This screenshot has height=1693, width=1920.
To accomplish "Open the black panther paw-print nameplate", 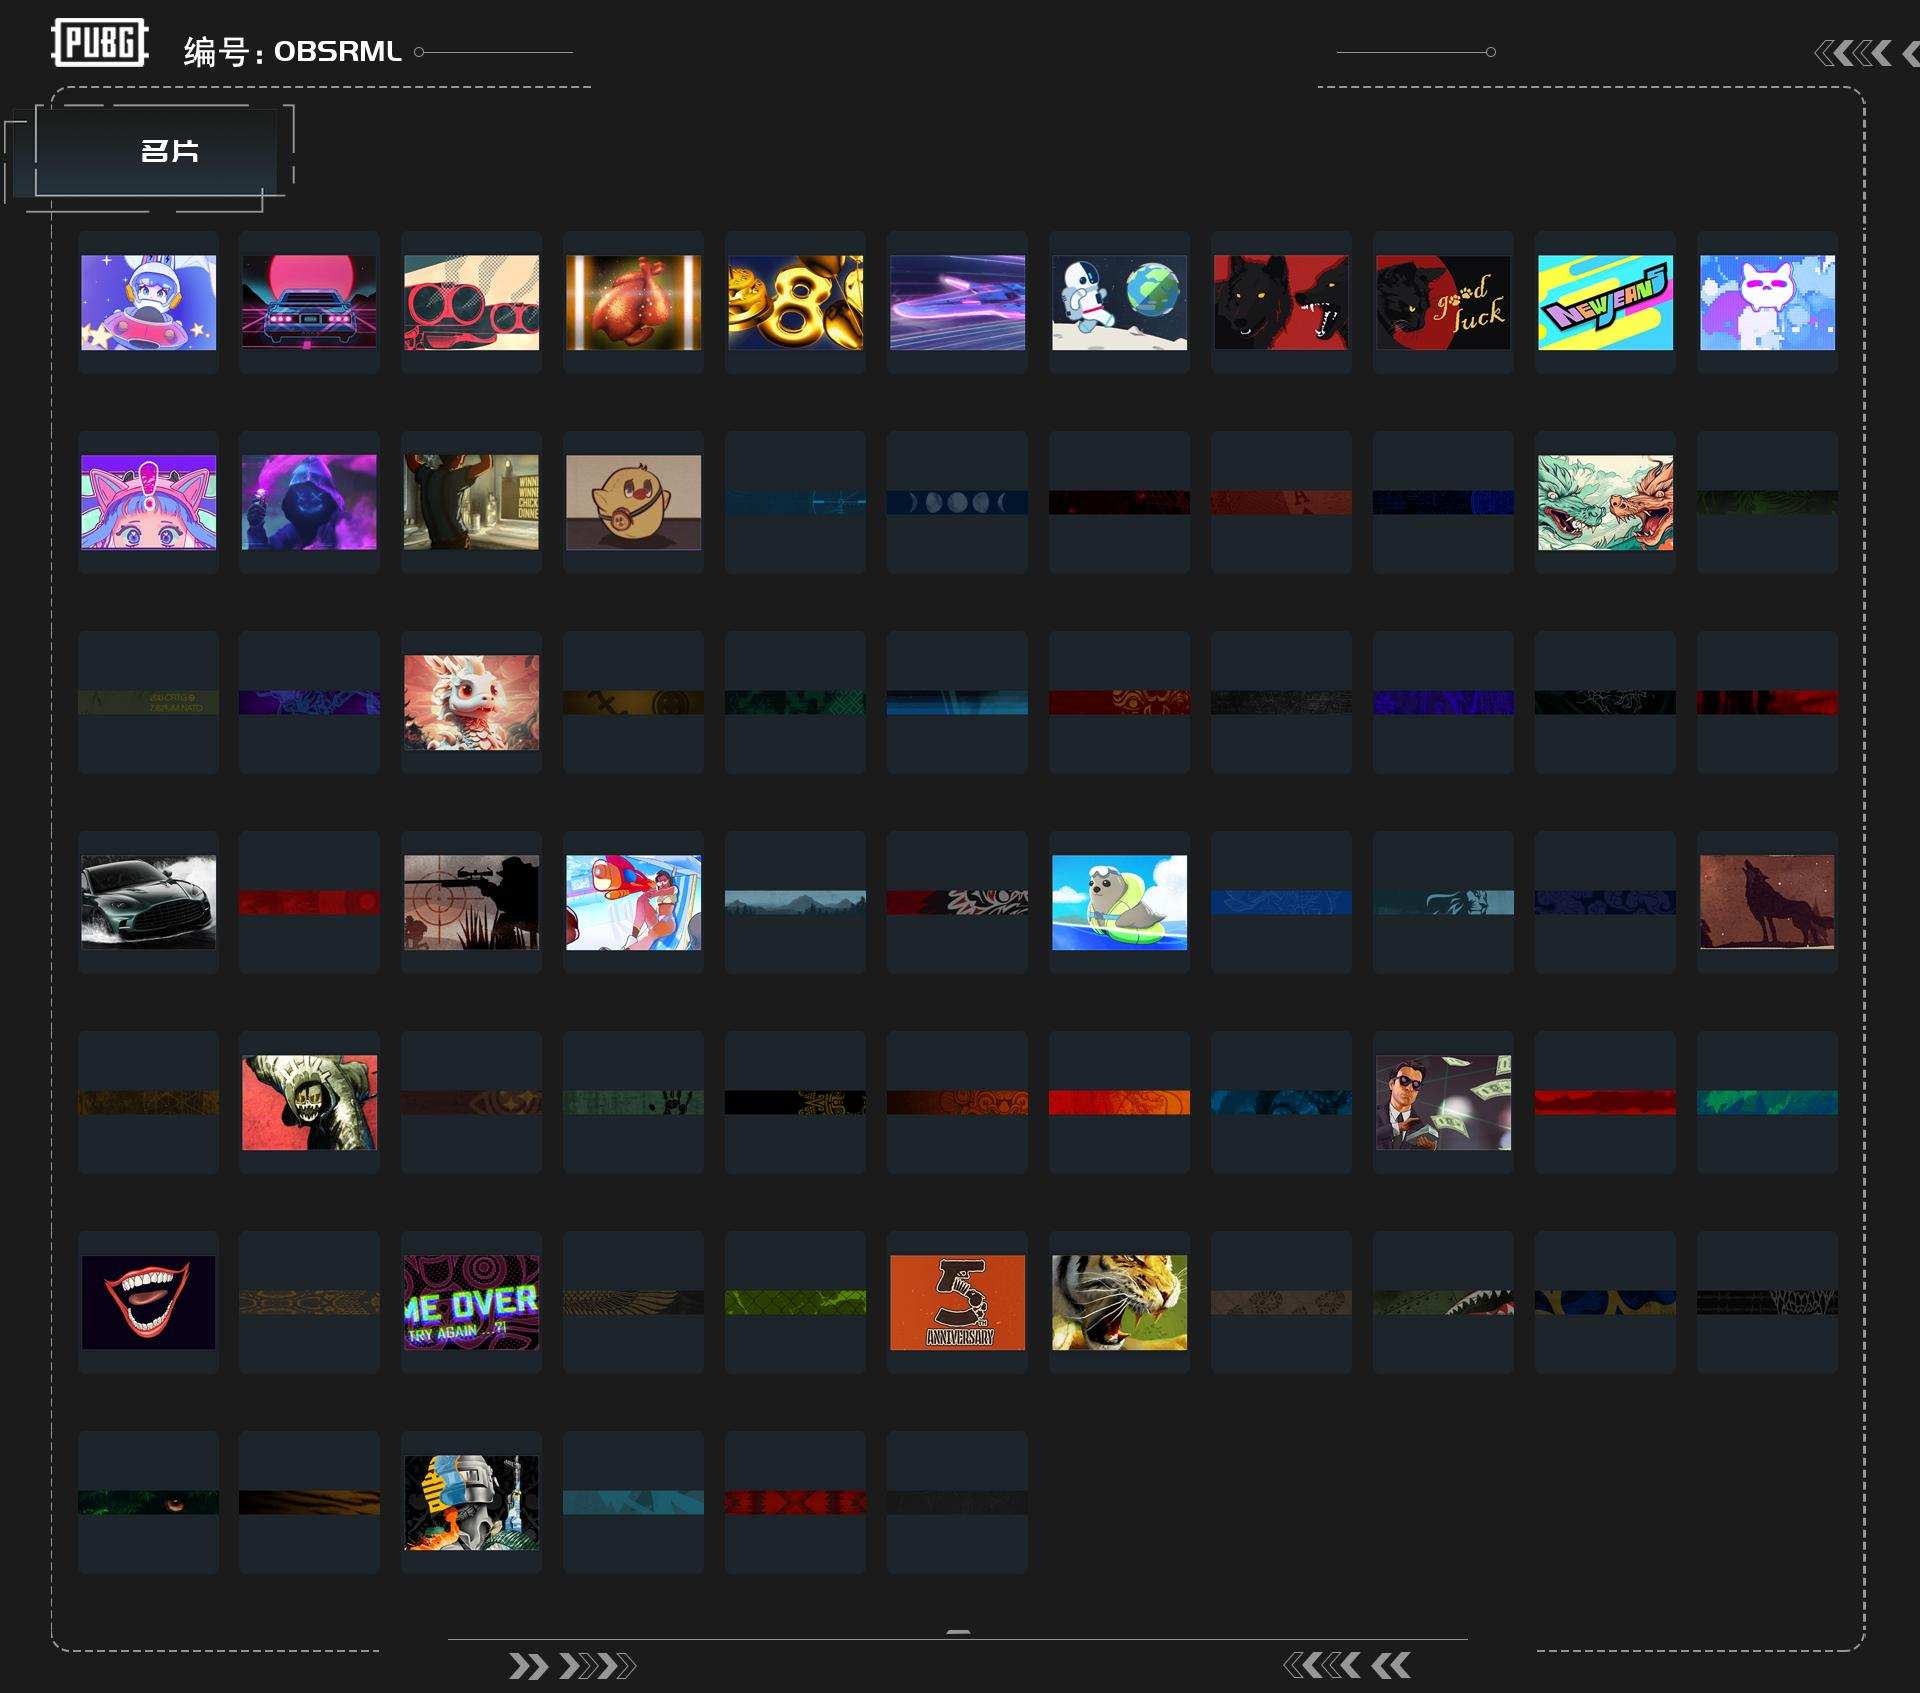I will coord(1443,302).
